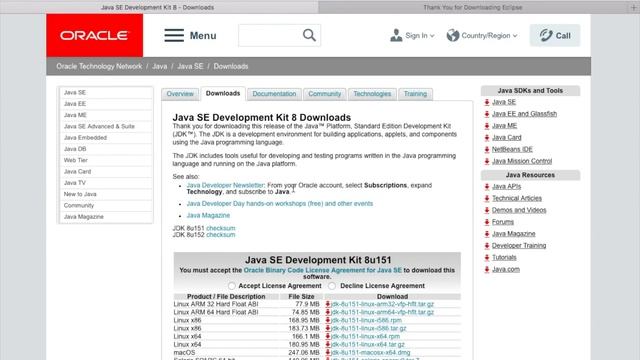This screenshot has width=640, height=360.
Task: Click download icon for linux-i586.rpm file
Action: point(327,320)
